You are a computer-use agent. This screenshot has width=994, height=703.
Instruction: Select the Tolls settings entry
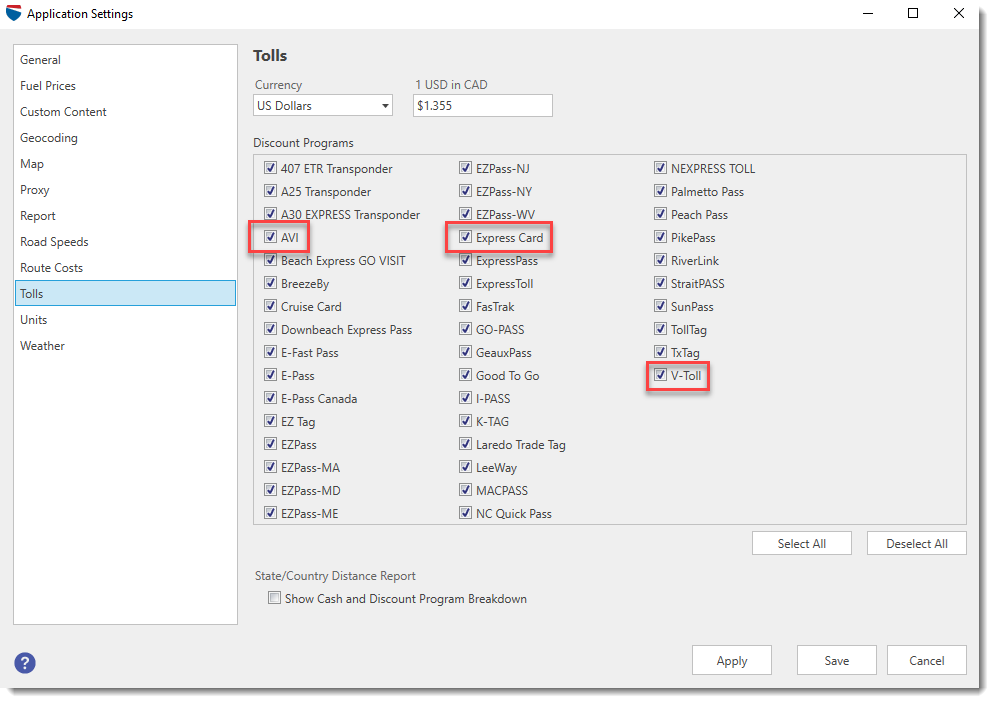[126, 293]
